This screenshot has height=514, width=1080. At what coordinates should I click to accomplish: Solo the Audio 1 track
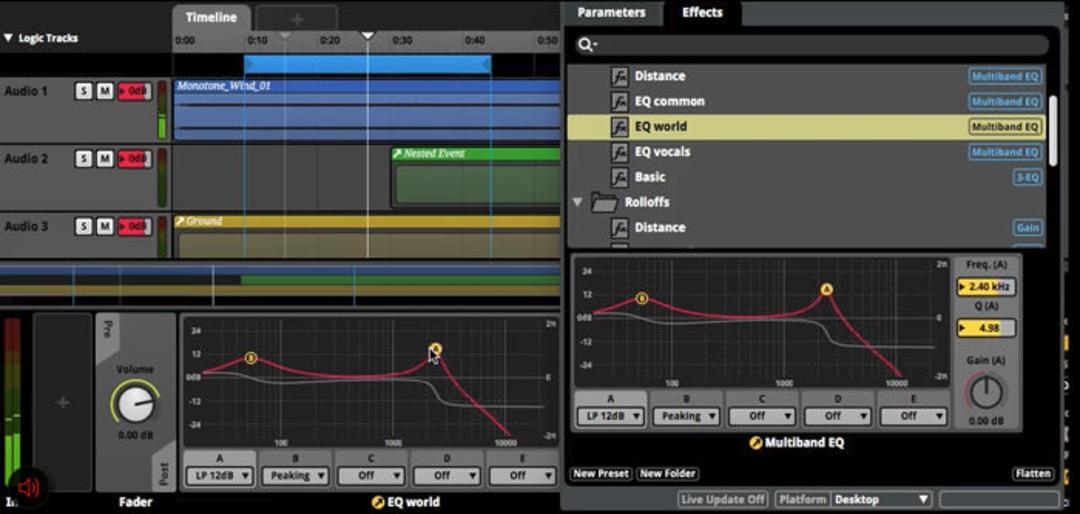click(83, 92)
